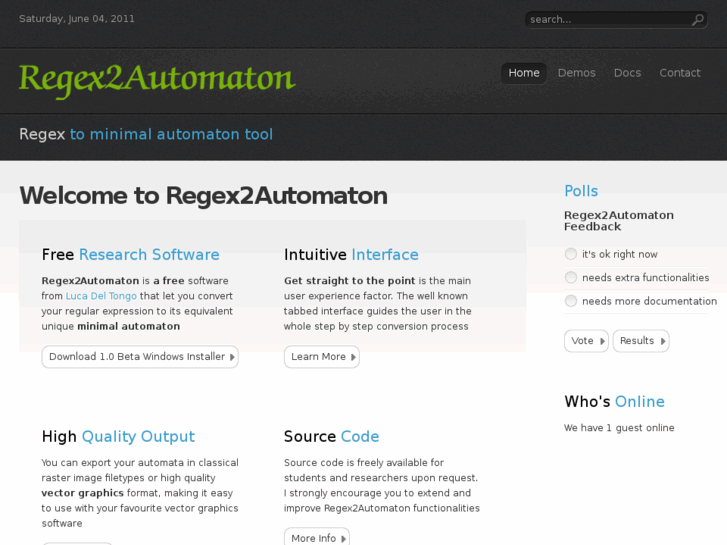Download 1.0 Beta Windows Installer
This screenshot has height=545, width=727.
140,357
